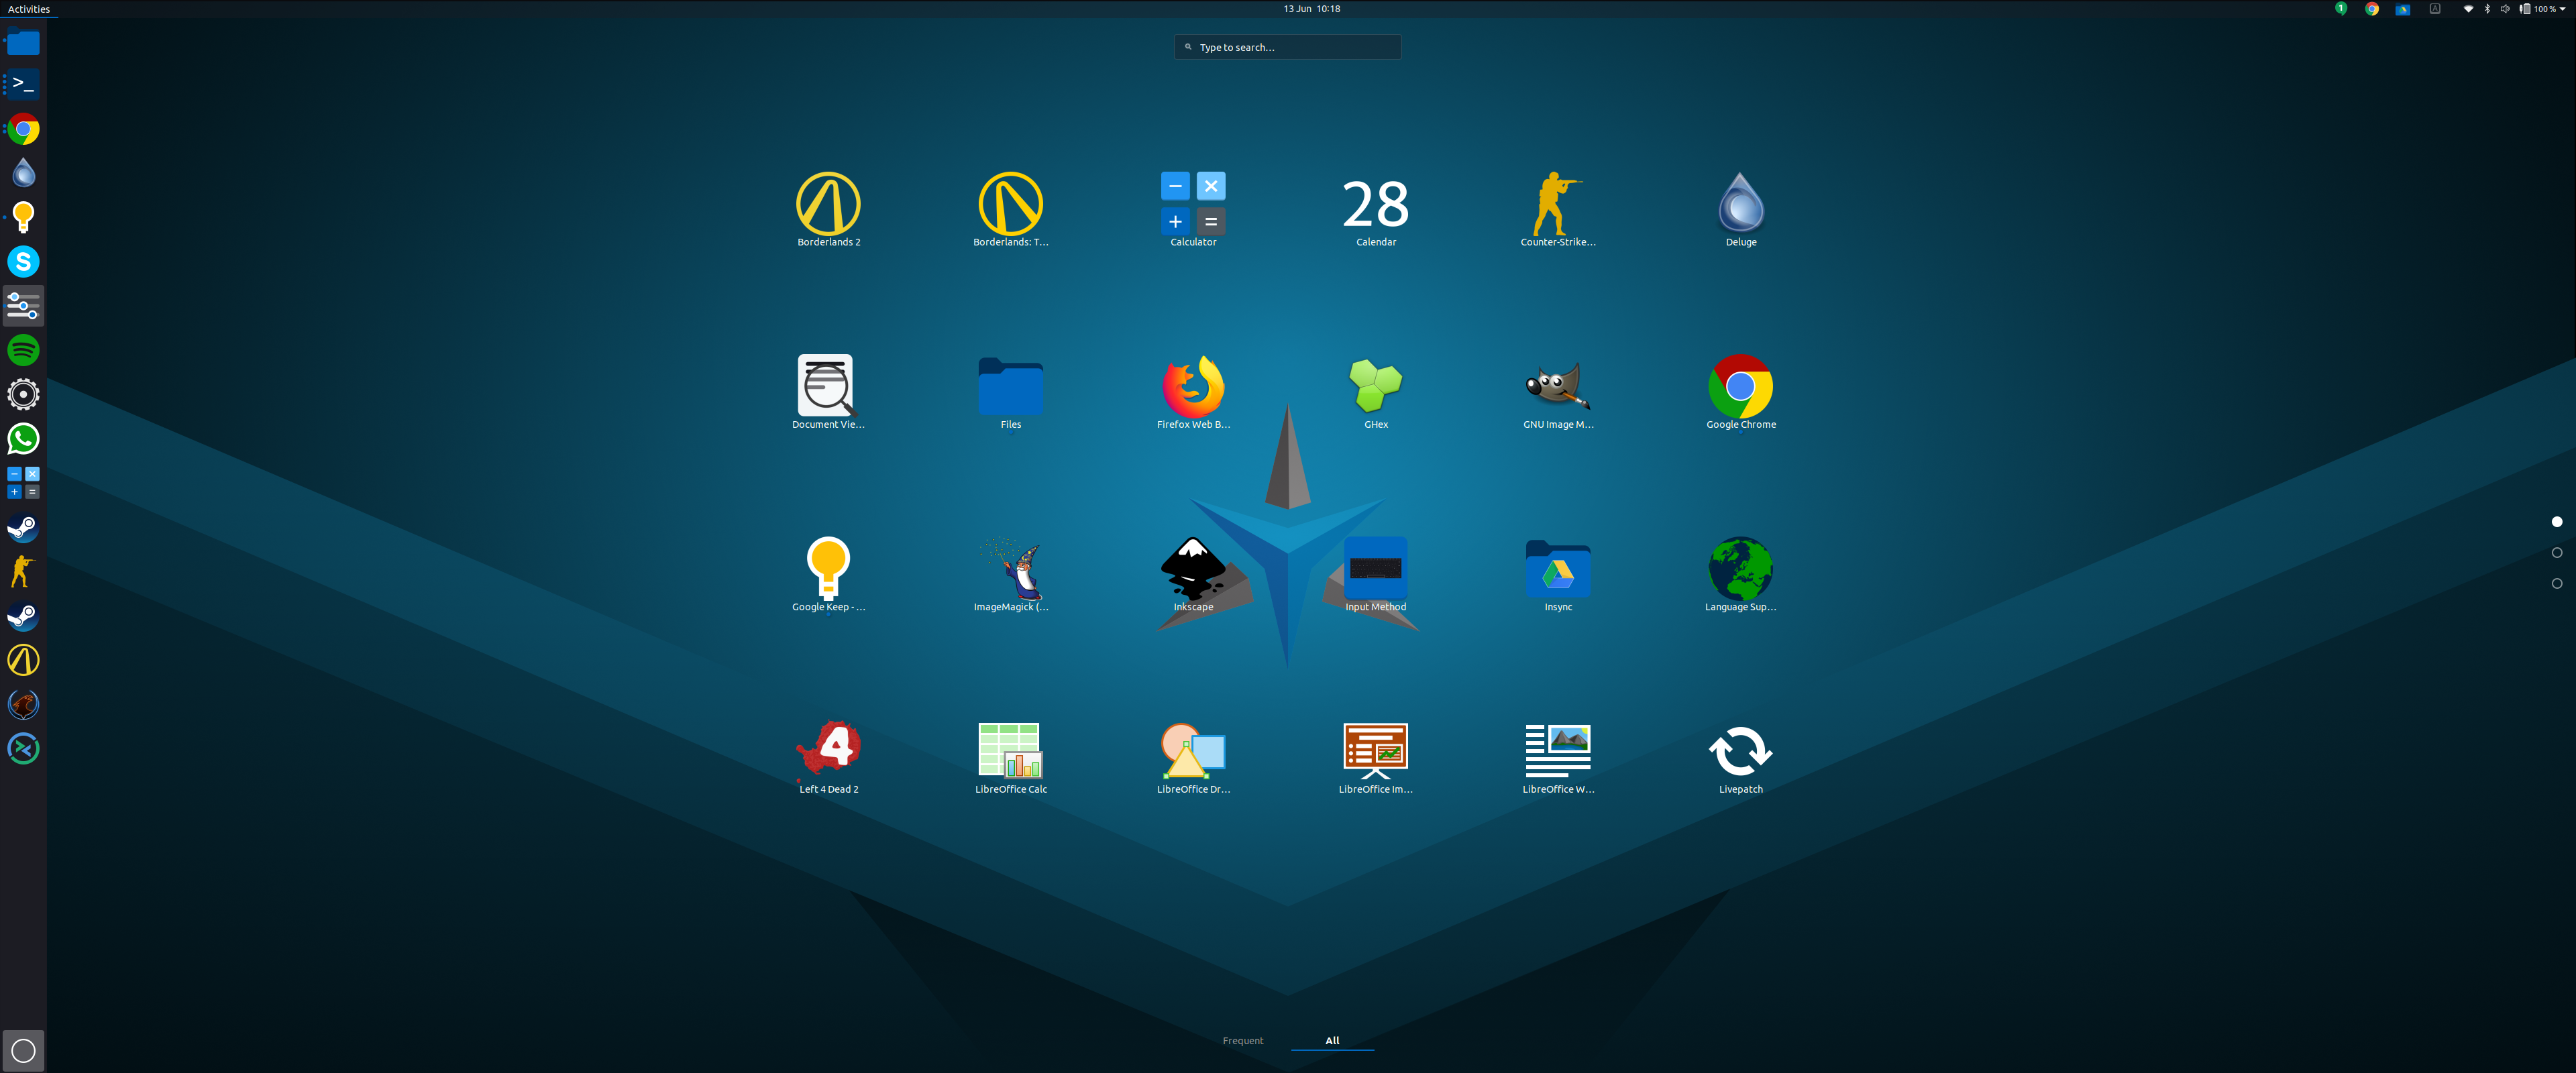
Task: Open WhatsApp from the dock
Action: click(23, 438)
